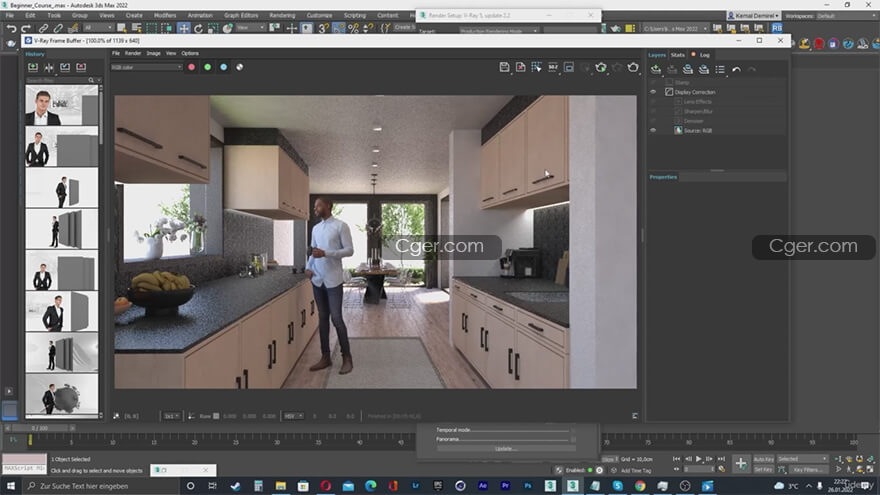Toggle eye of the Denoiser layer

tap(653, 121)
